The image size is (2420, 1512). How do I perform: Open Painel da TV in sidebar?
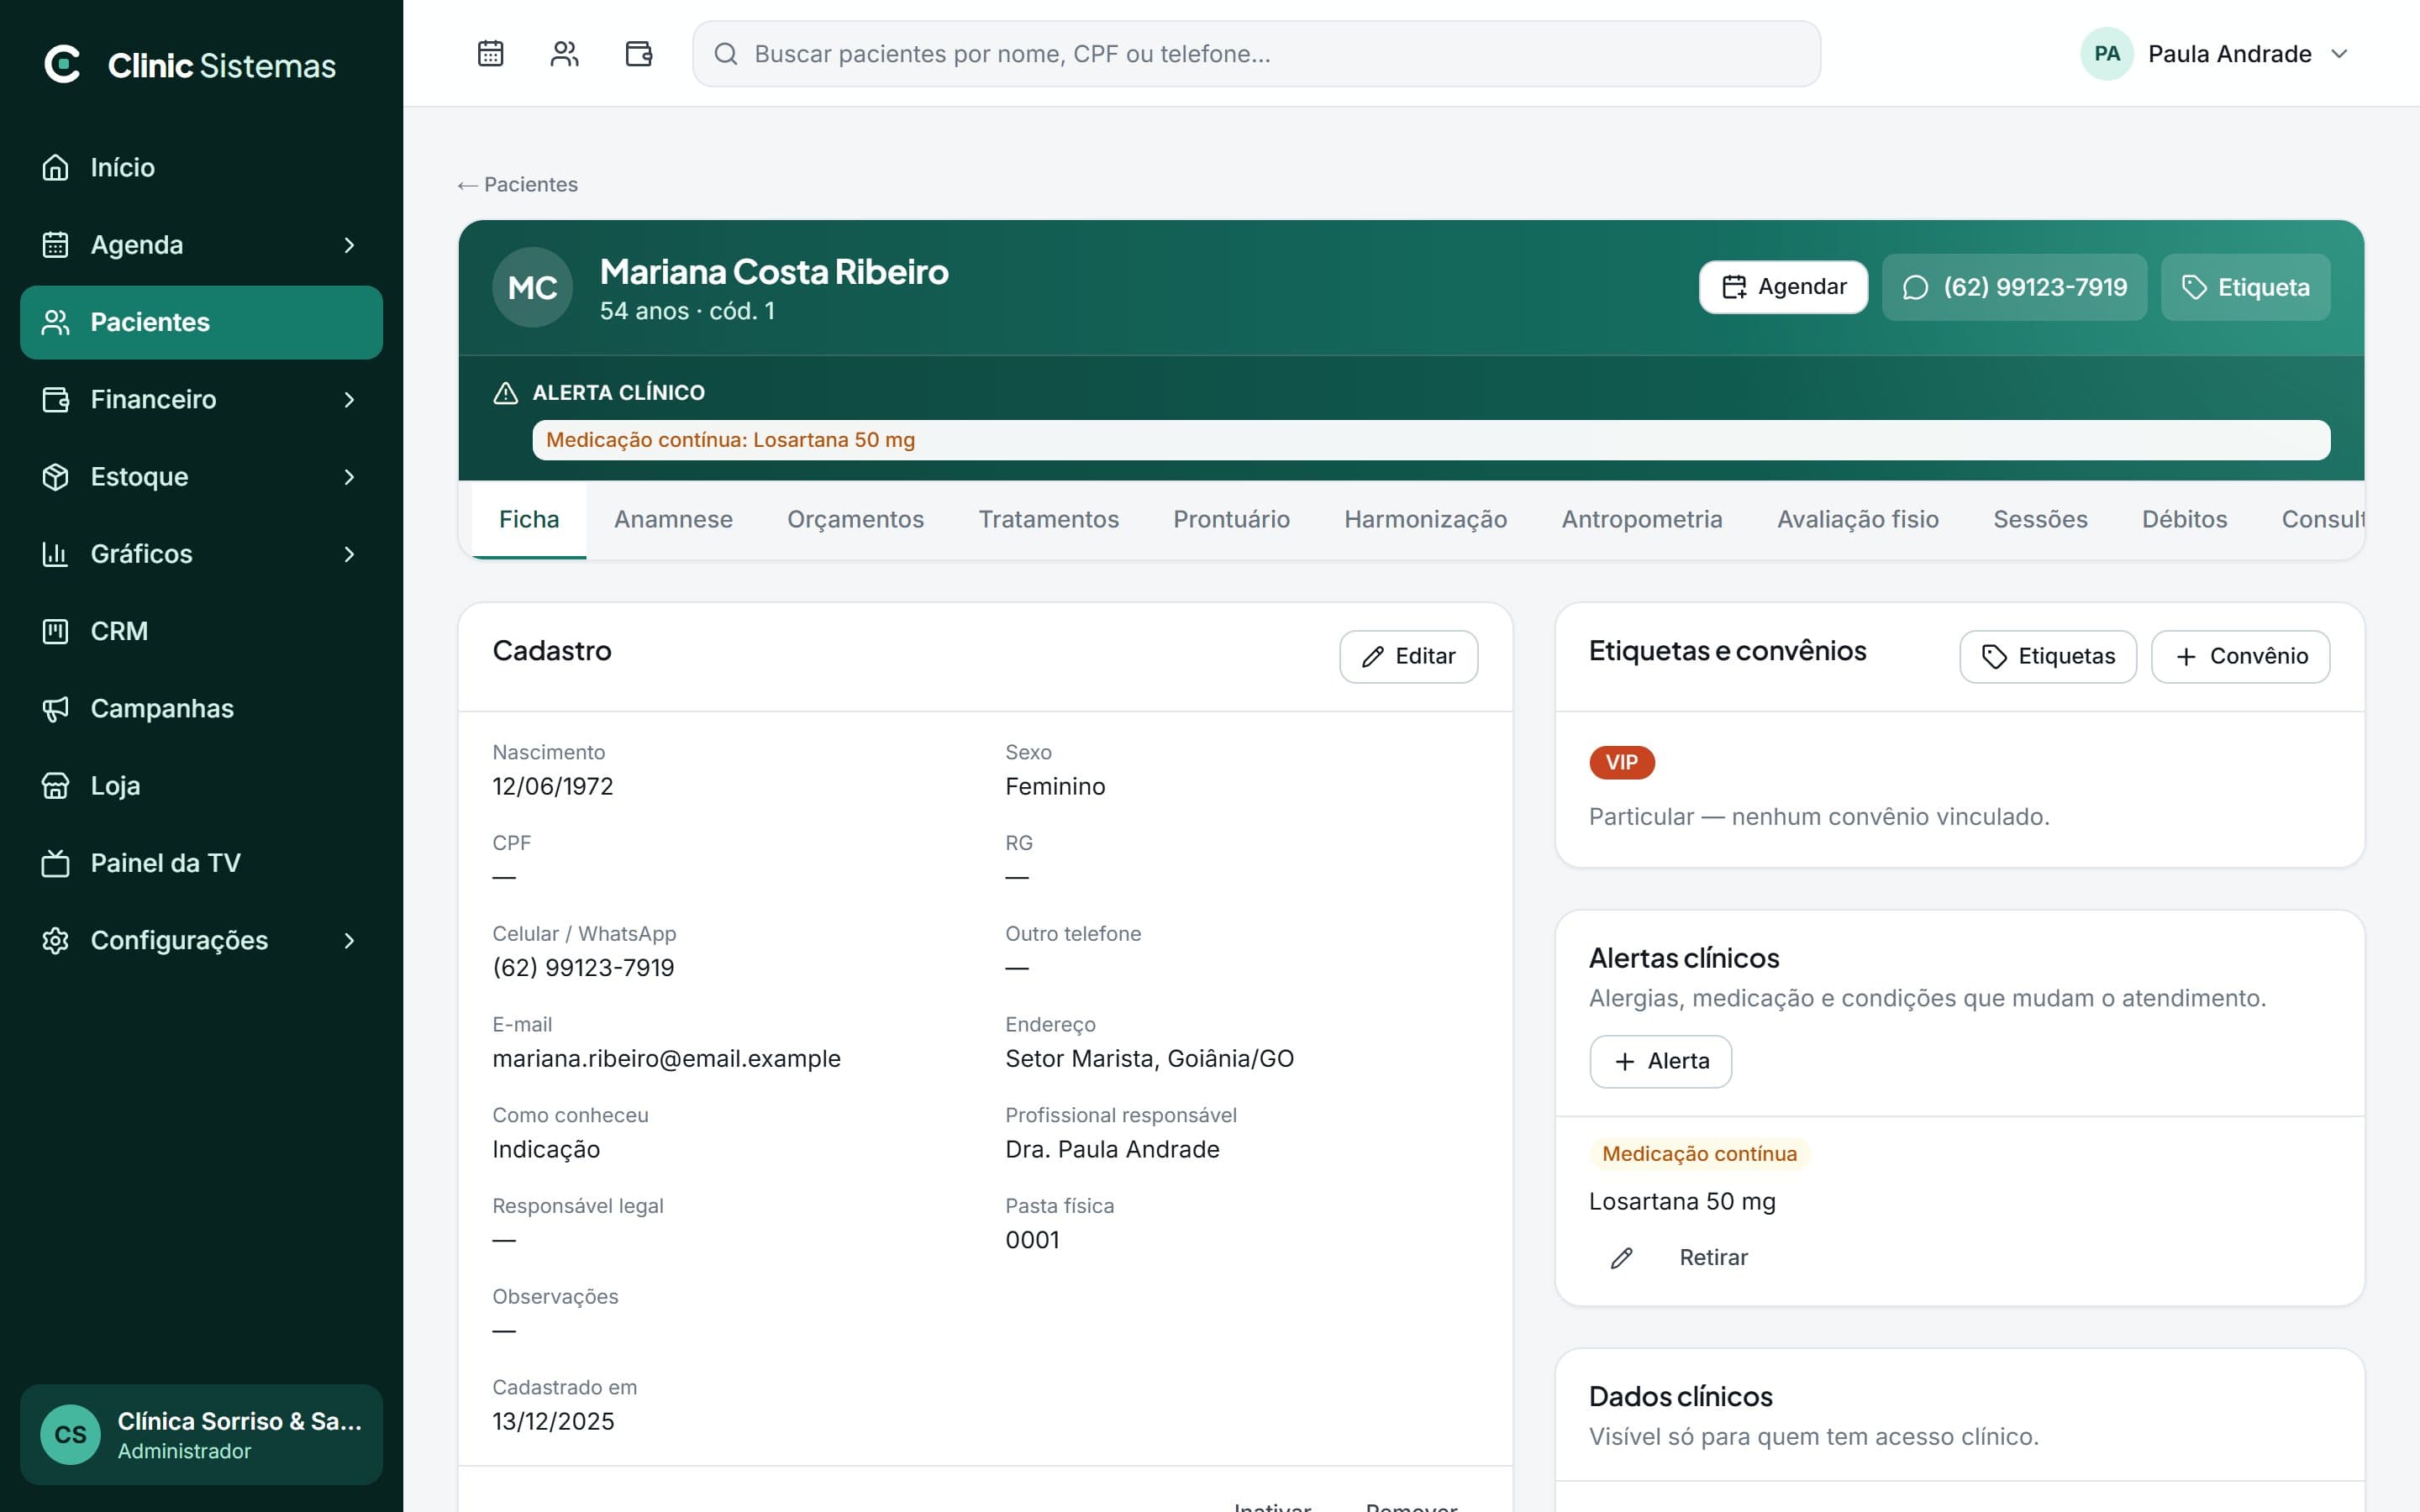[201, 863]
